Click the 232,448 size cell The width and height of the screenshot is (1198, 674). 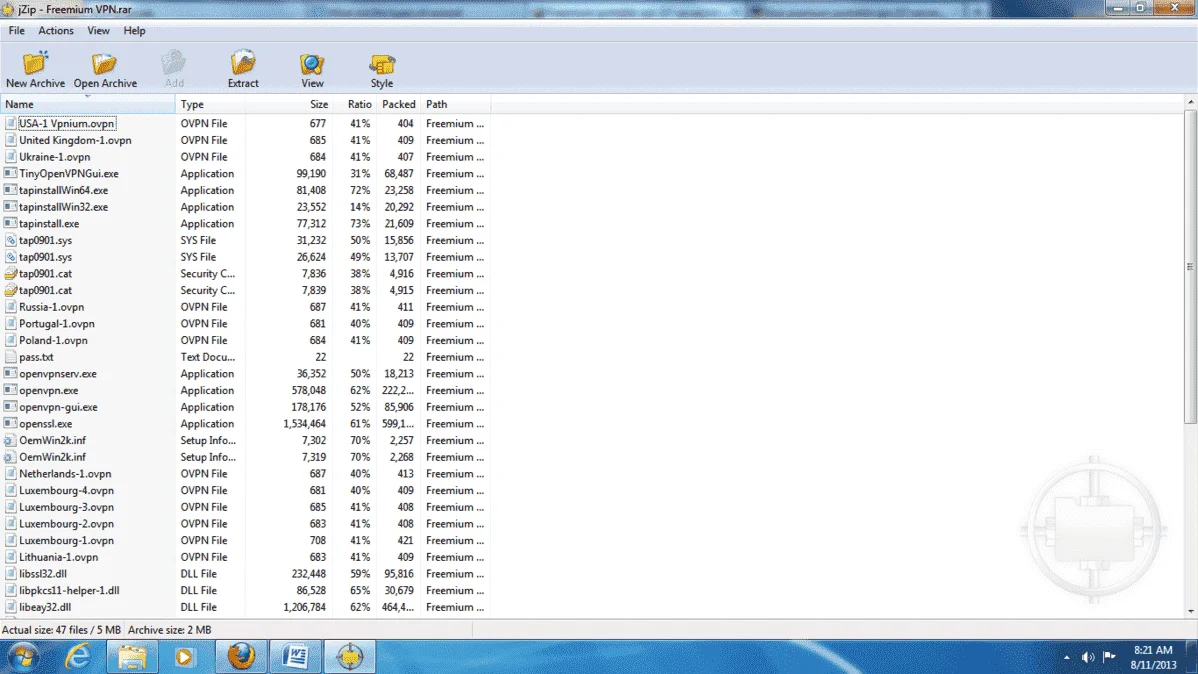coord(308,573)
